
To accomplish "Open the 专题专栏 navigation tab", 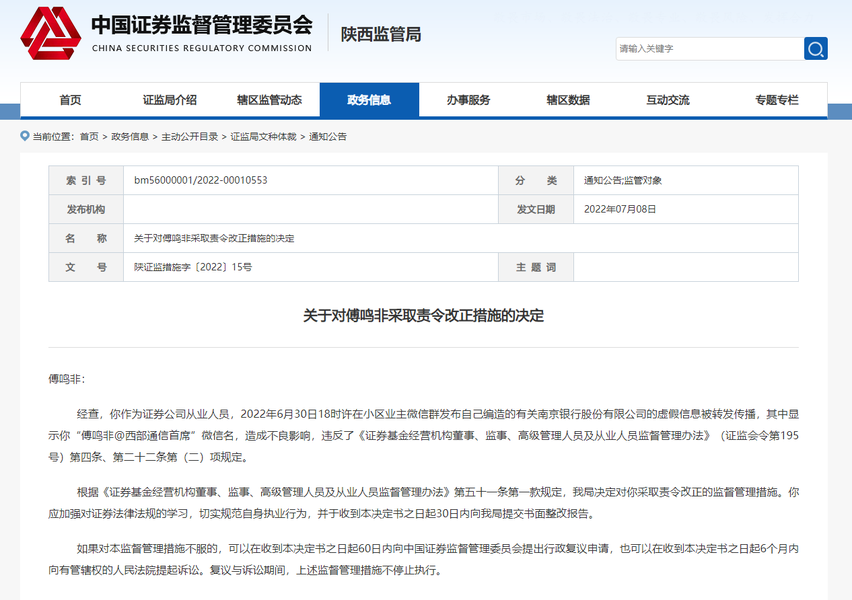I will click(777, 100).
